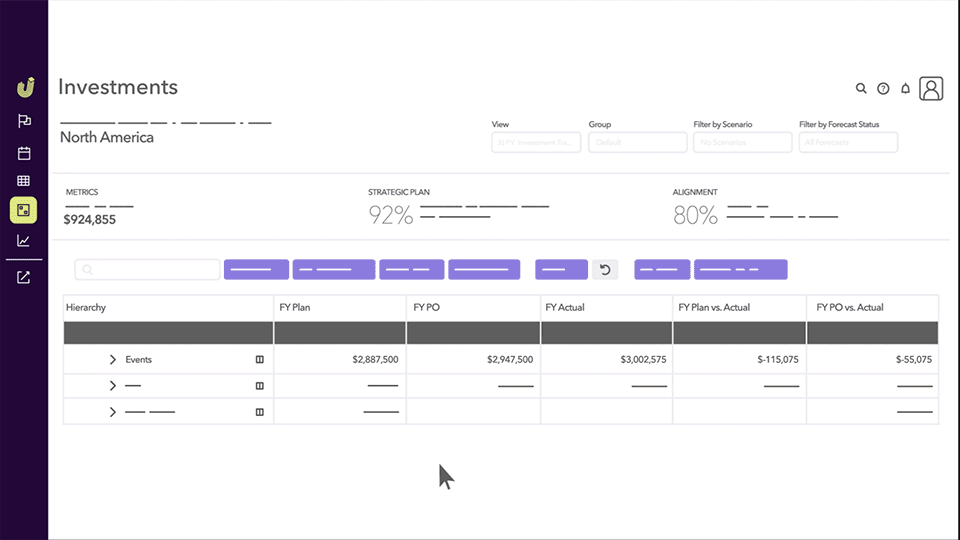960x540 pixels.
Task: Toggle the panel icon on the Events row
Action: (x=260, y=359)
